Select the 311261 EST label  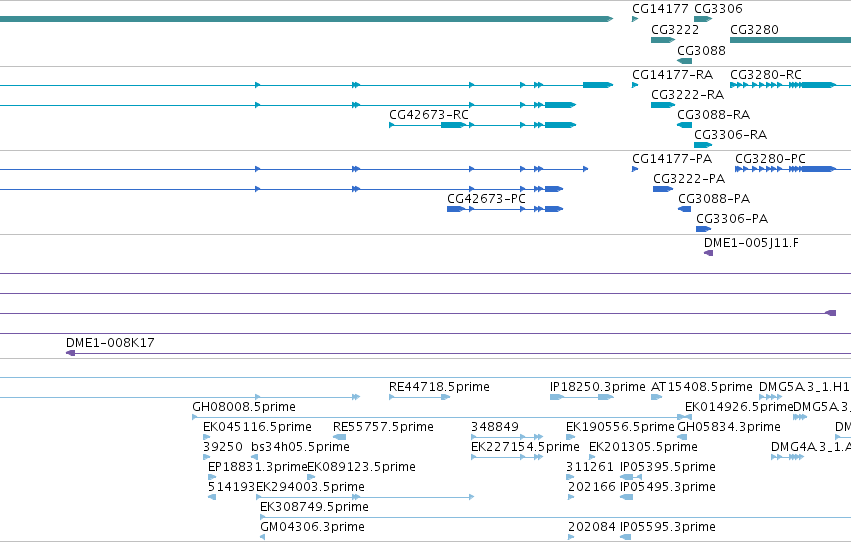pos(590,468)
